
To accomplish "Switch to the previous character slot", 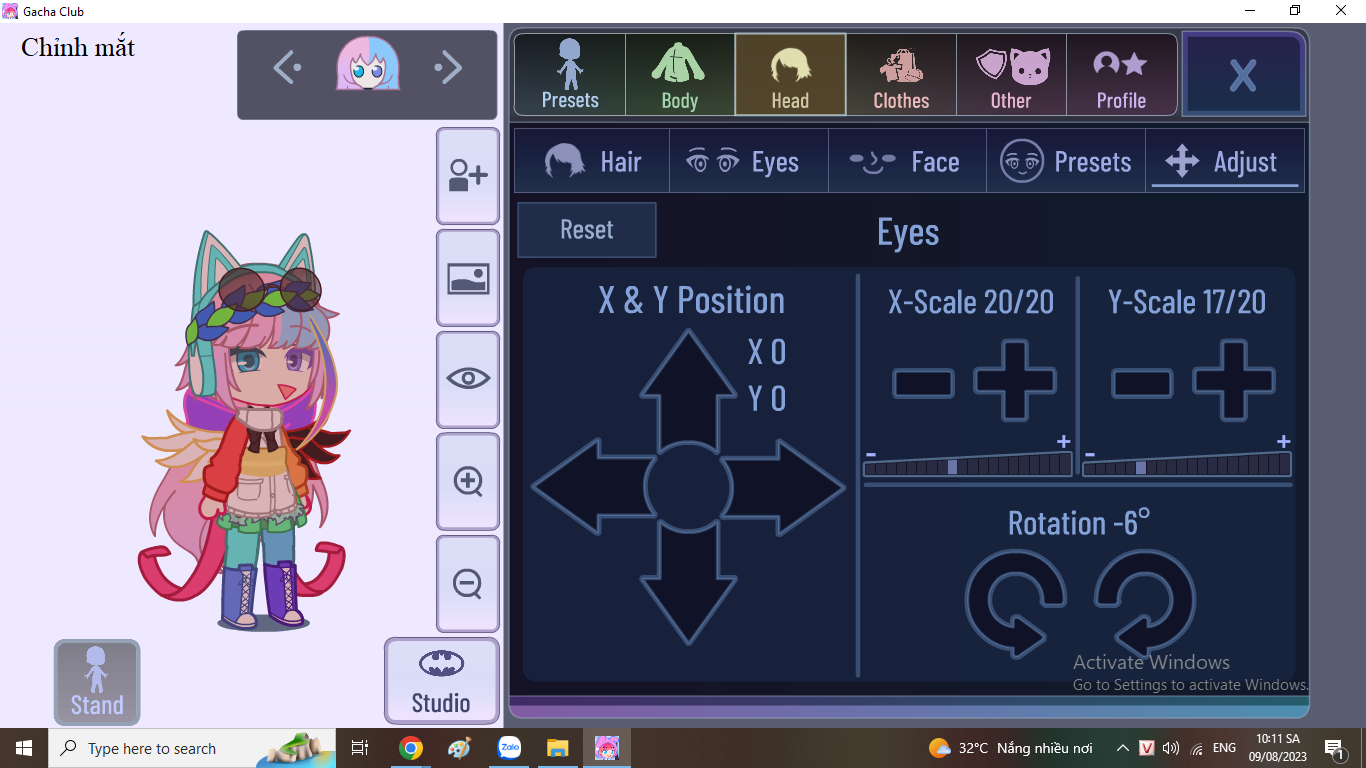I will pos(287,68).
